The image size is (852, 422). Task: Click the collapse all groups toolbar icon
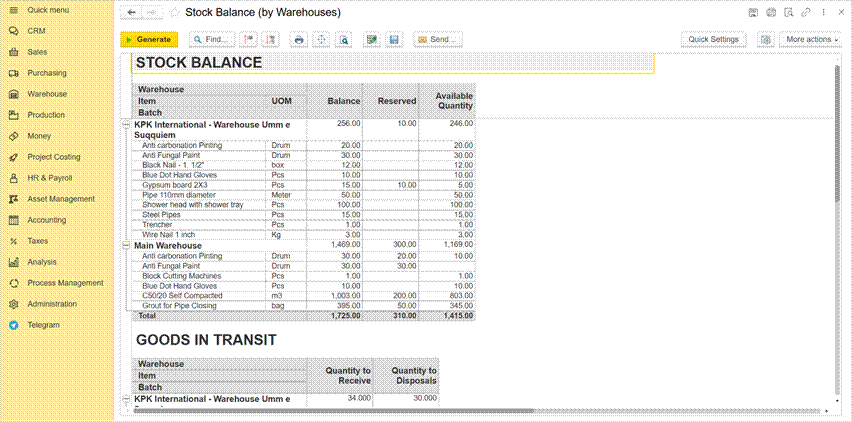click(x=248, y=40)
